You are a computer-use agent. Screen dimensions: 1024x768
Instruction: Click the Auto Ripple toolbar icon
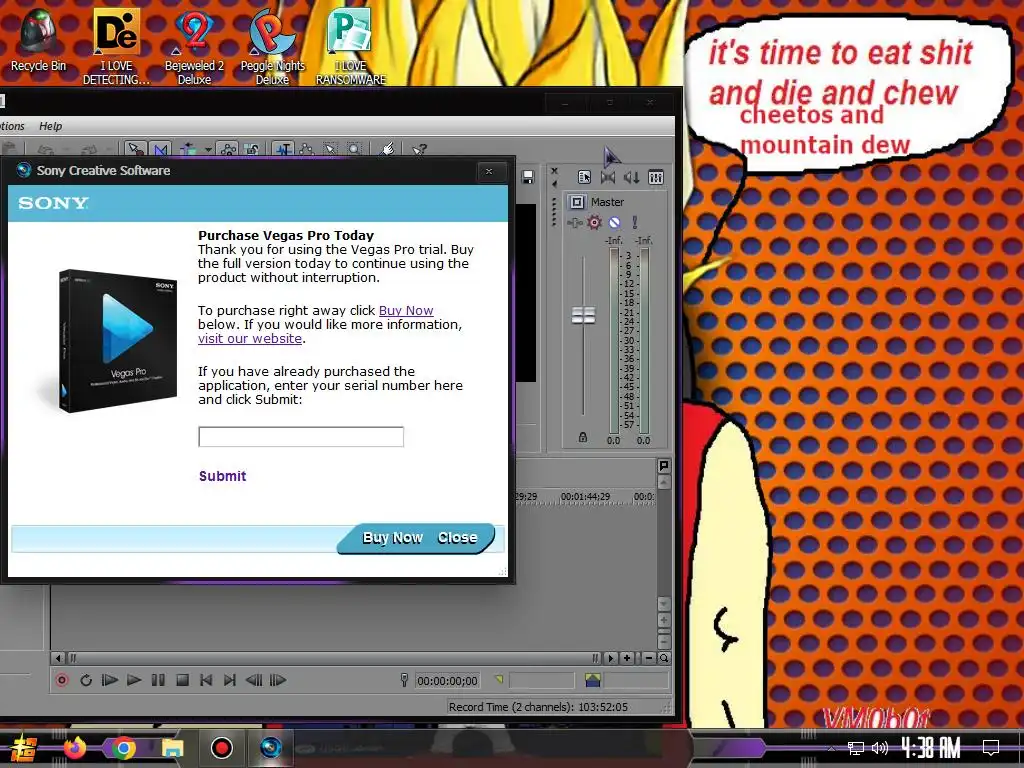189,150
